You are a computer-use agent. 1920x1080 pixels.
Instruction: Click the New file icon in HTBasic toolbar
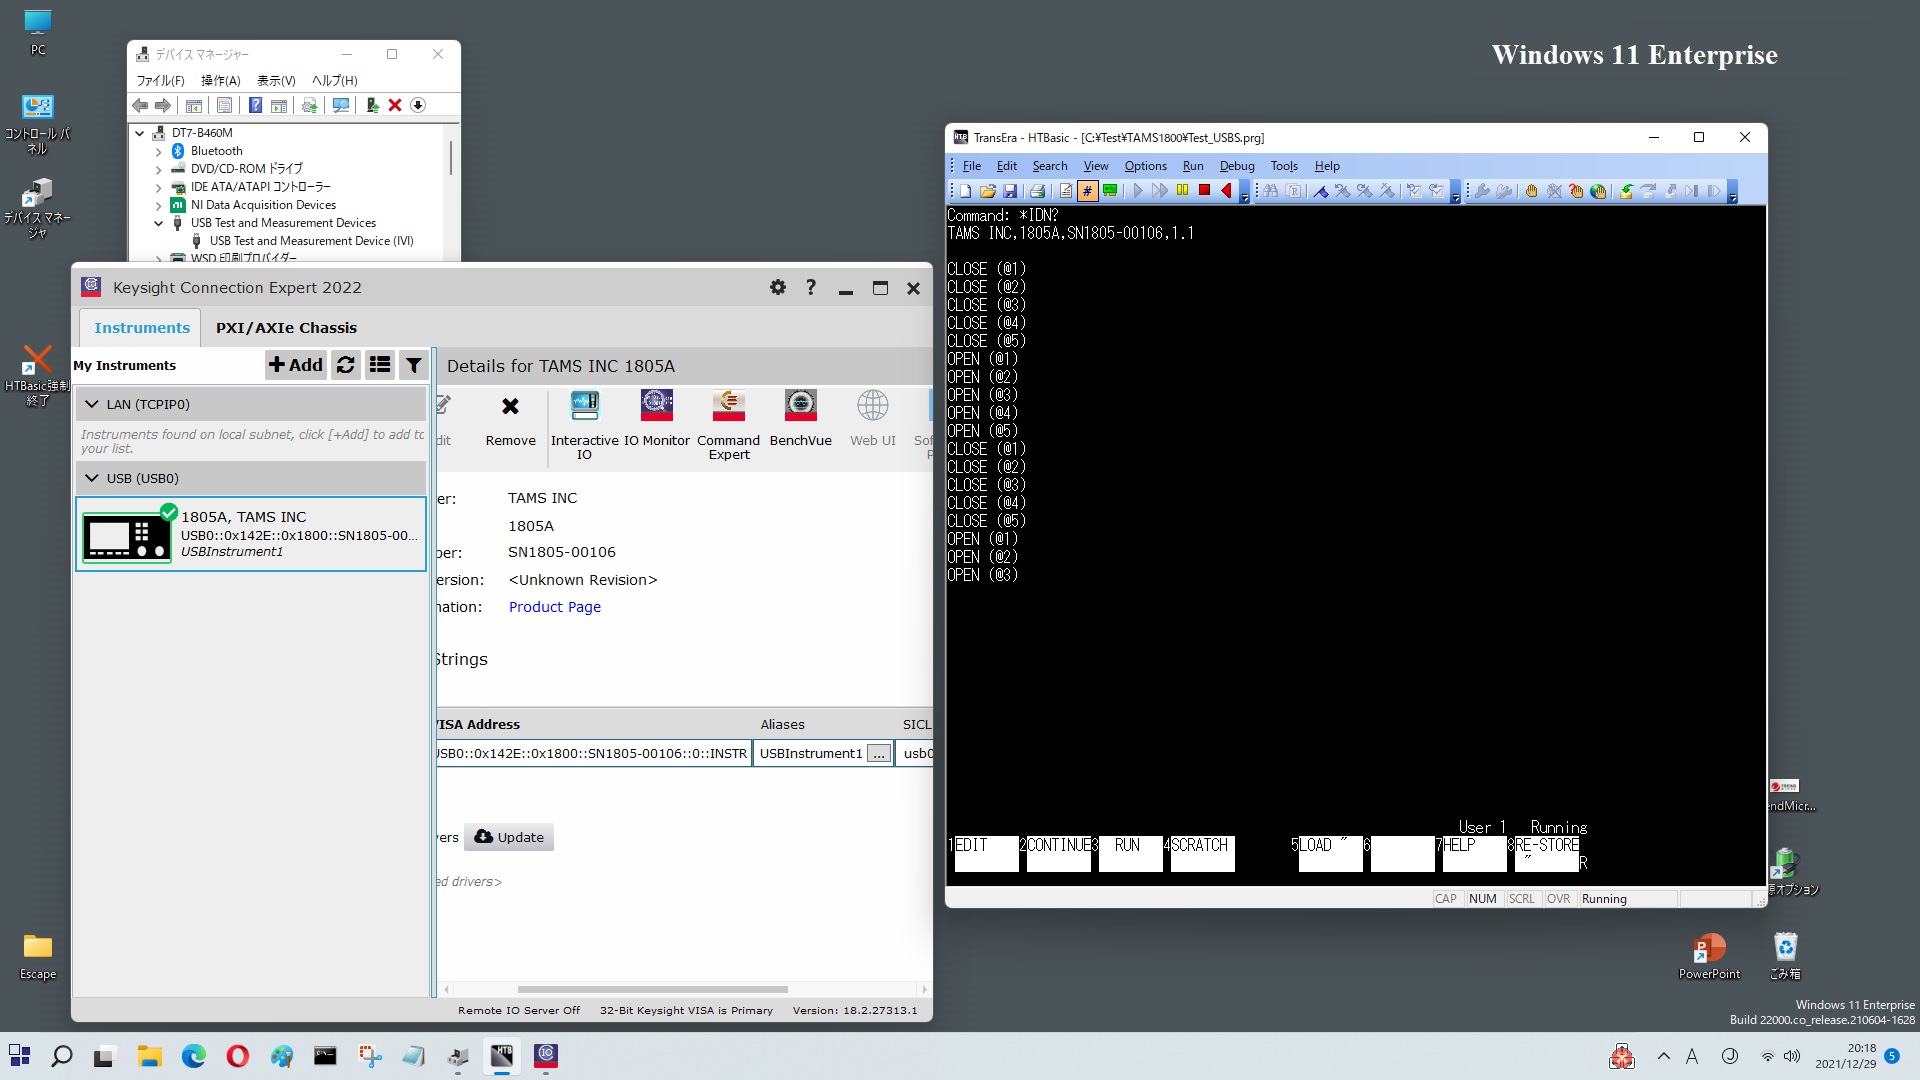tap(965, 191)
